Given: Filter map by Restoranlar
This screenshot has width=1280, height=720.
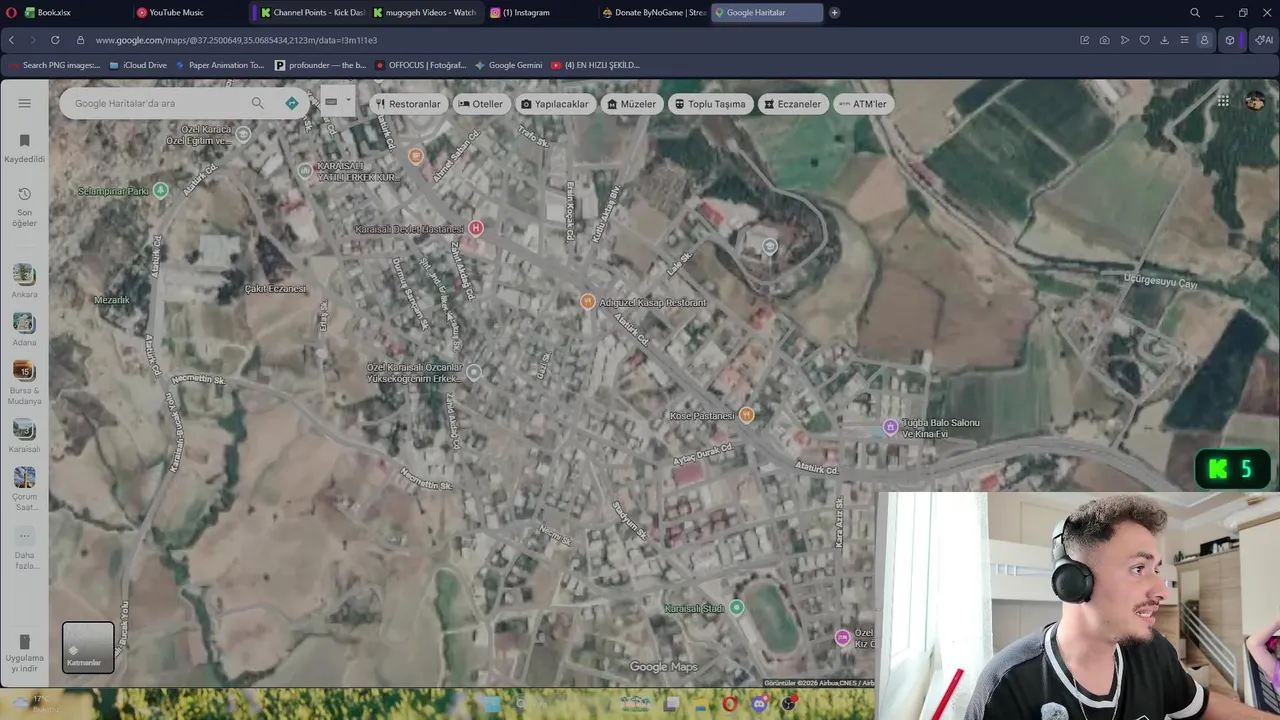Looking at the screenshot, I should tap(407, 104).
